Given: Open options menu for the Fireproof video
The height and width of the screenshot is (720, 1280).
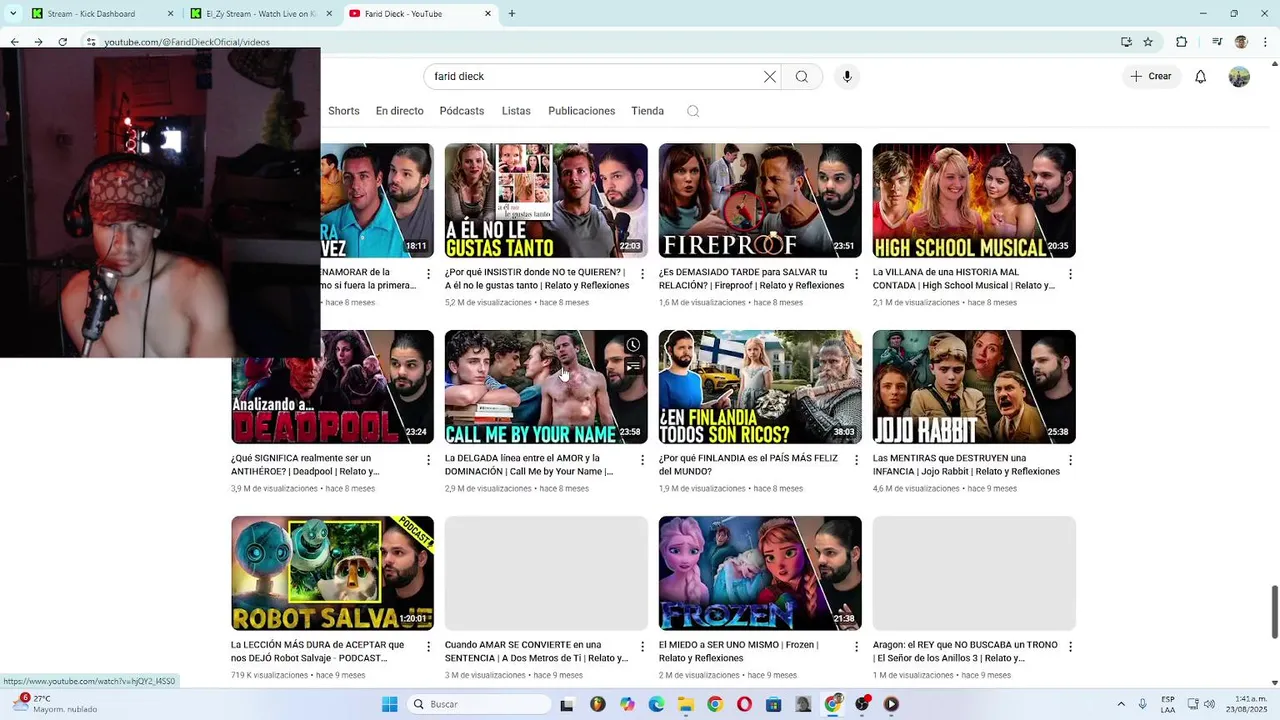Looking at the screenshot, I should point(856,274).
